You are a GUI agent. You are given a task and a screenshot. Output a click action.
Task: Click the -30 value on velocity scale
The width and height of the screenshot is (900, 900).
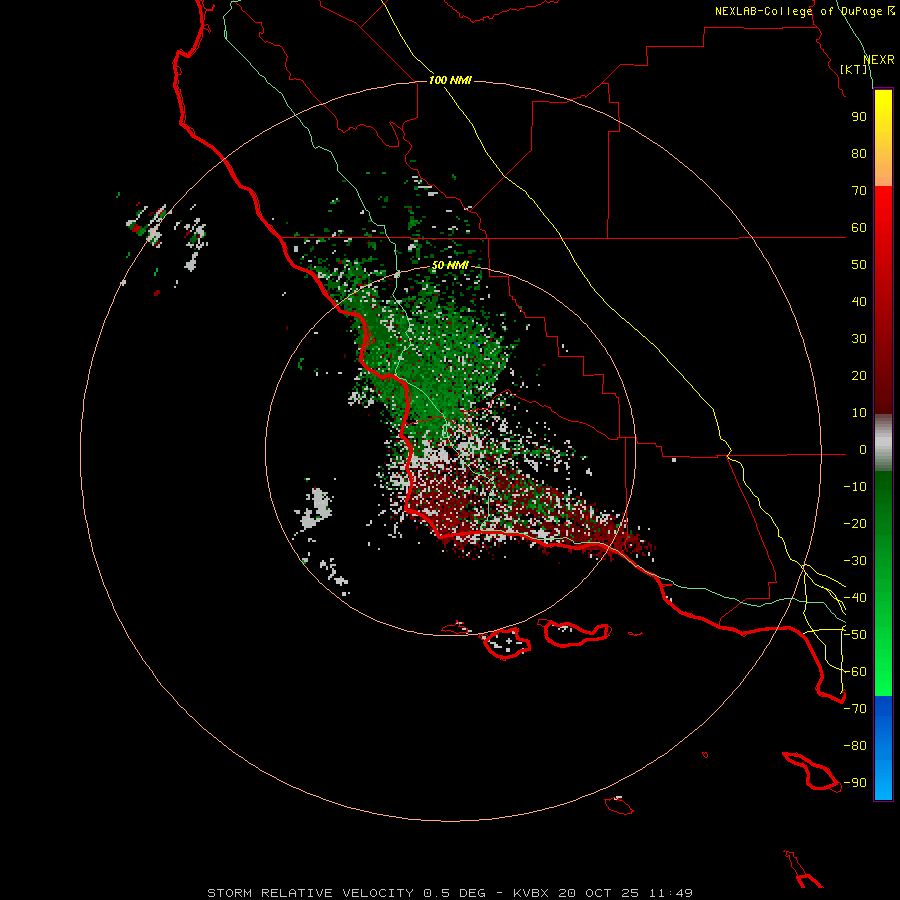(x=855, y=561)
